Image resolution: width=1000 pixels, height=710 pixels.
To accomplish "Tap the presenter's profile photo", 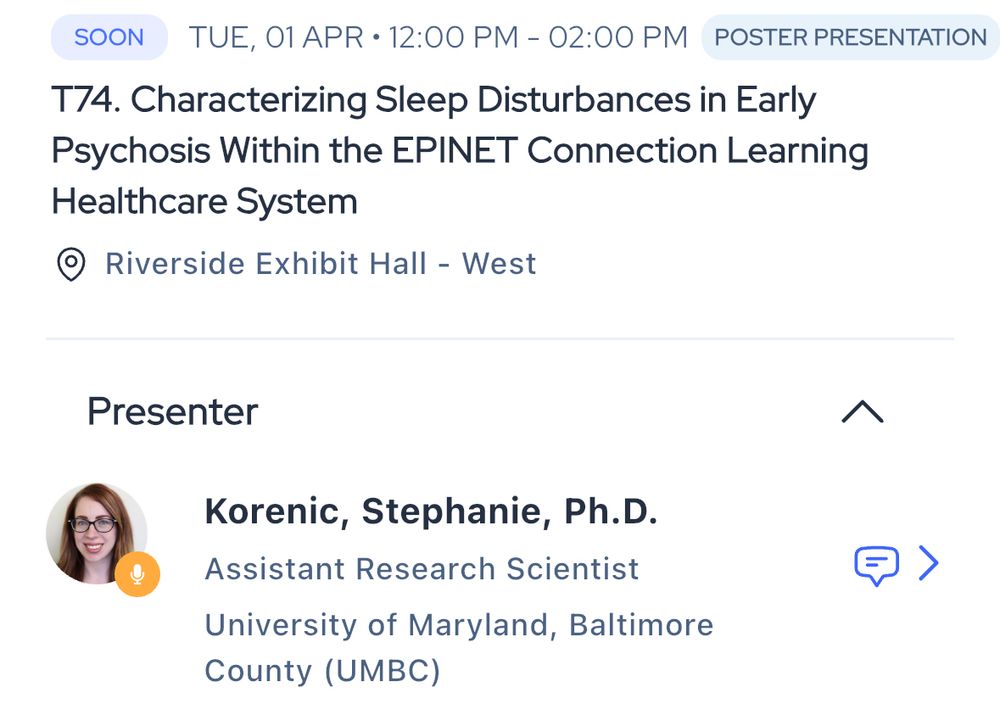I will point(96,533).
